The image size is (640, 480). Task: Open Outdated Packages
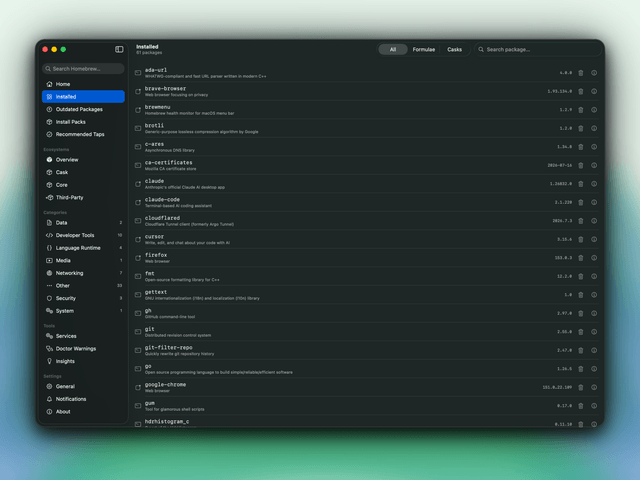83,109
